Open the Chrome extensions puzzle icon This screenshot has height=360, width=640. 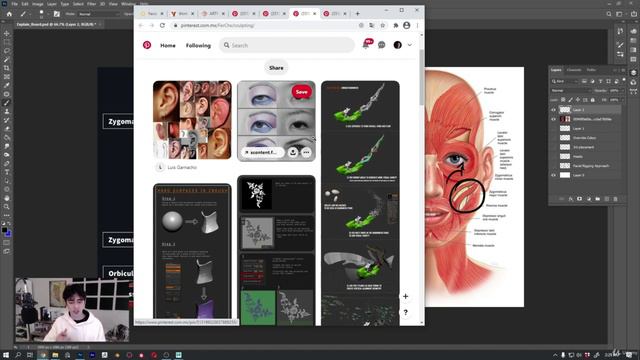pos(396,25)
